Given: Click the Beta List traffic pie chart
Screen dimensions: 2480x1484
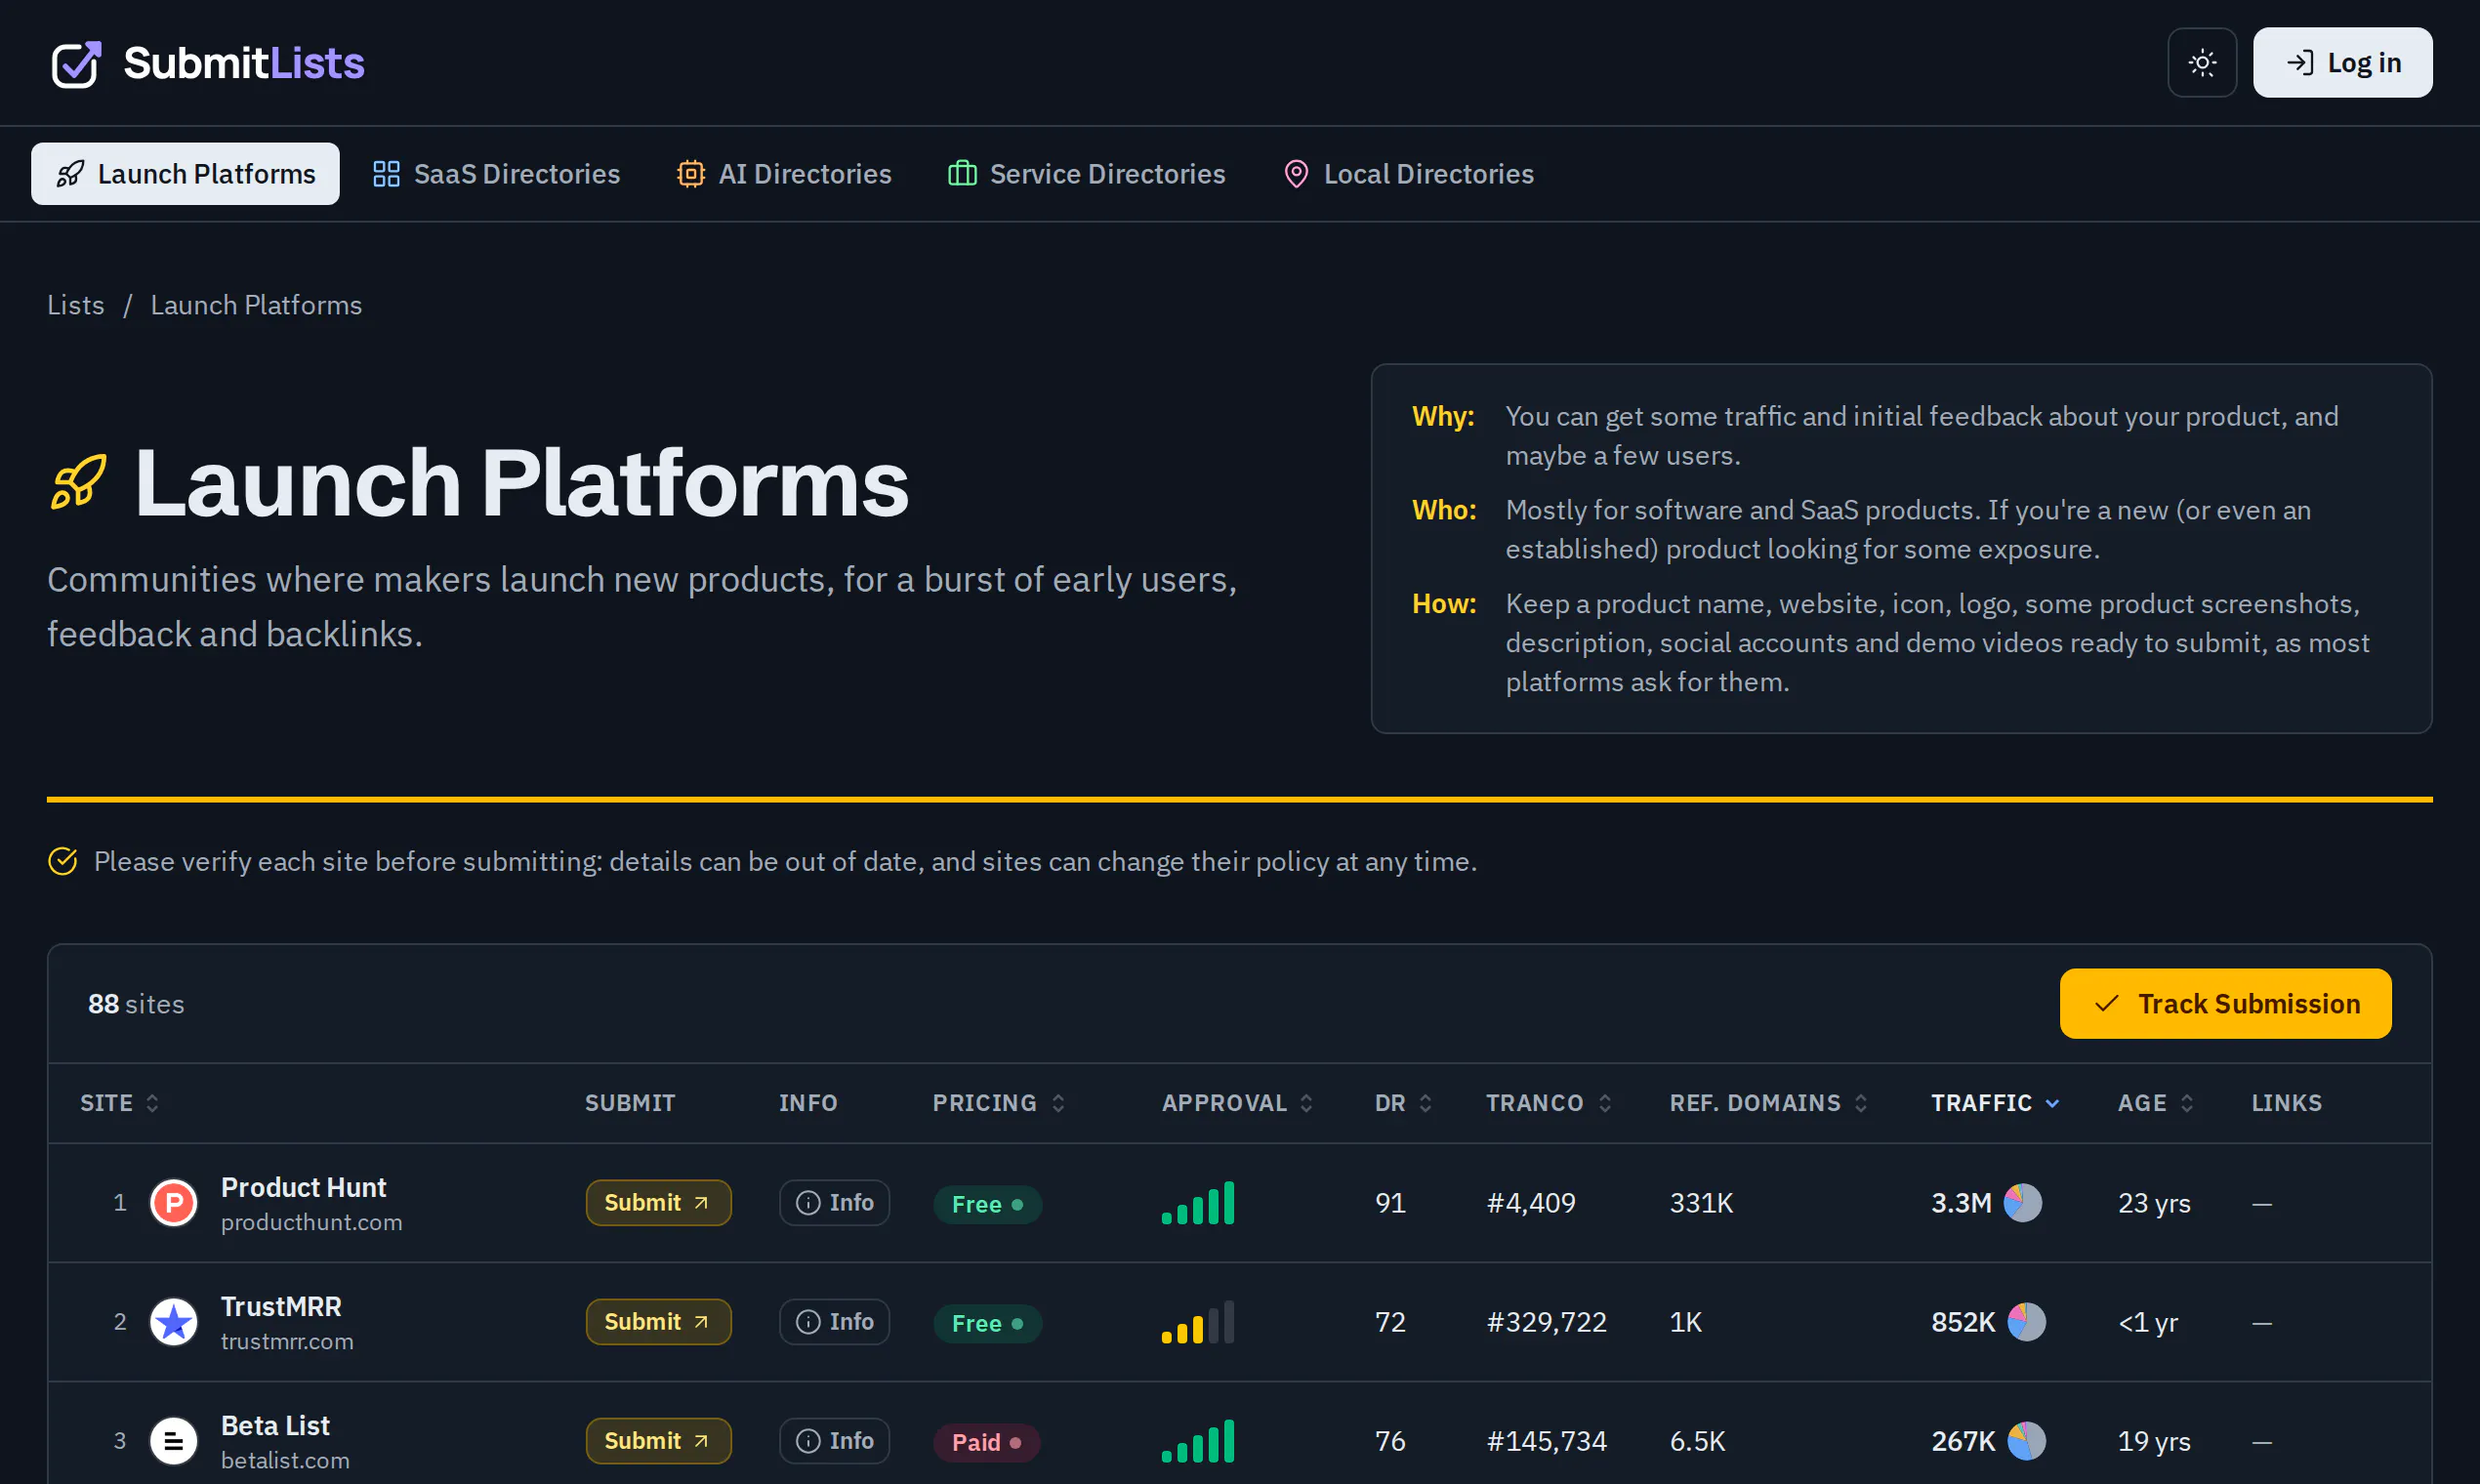Looking at the screenshot, I should (x=2026, y=1440).
